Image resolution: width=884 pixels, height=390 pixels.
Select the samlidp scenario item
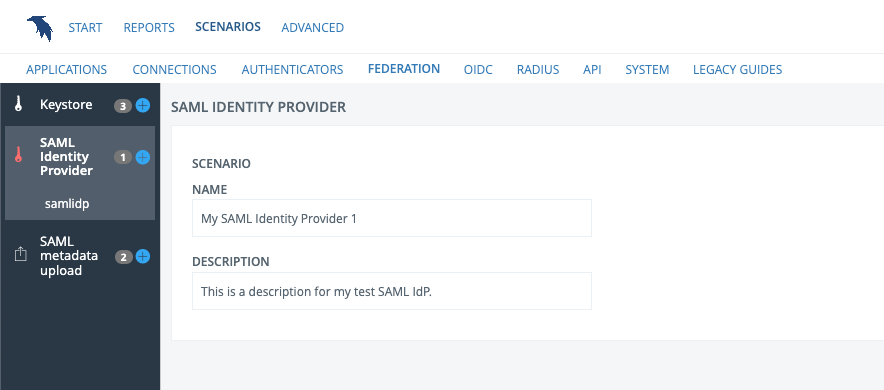point(67,203)
